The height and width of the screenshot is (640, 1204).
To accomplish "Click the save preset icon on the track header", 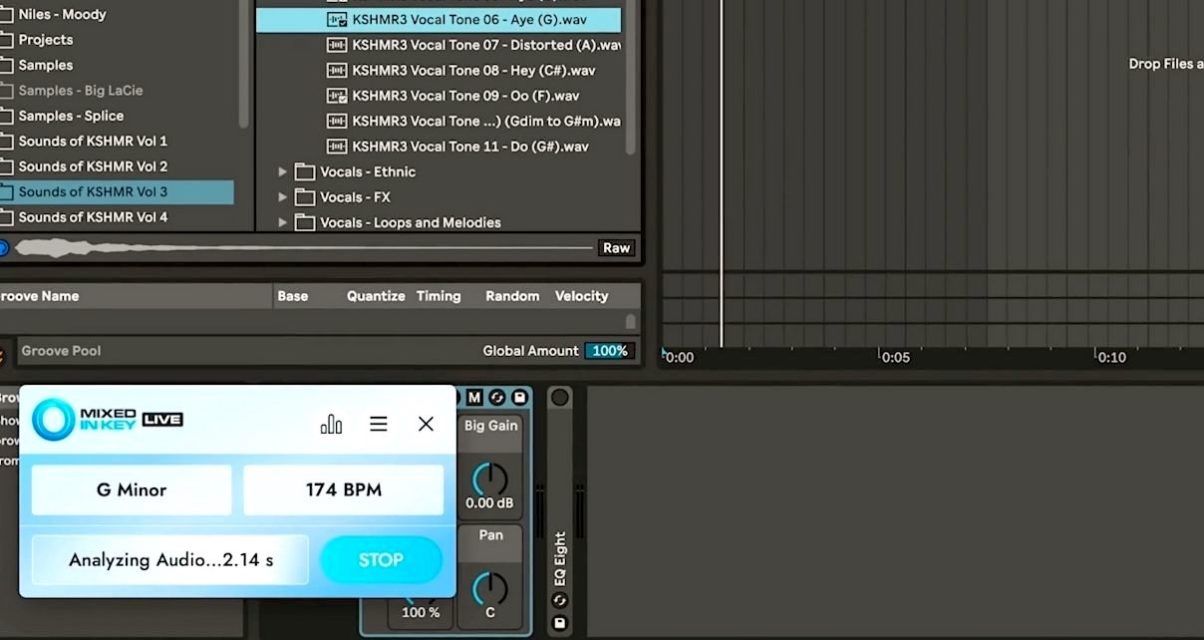I will tap(520, 397).
